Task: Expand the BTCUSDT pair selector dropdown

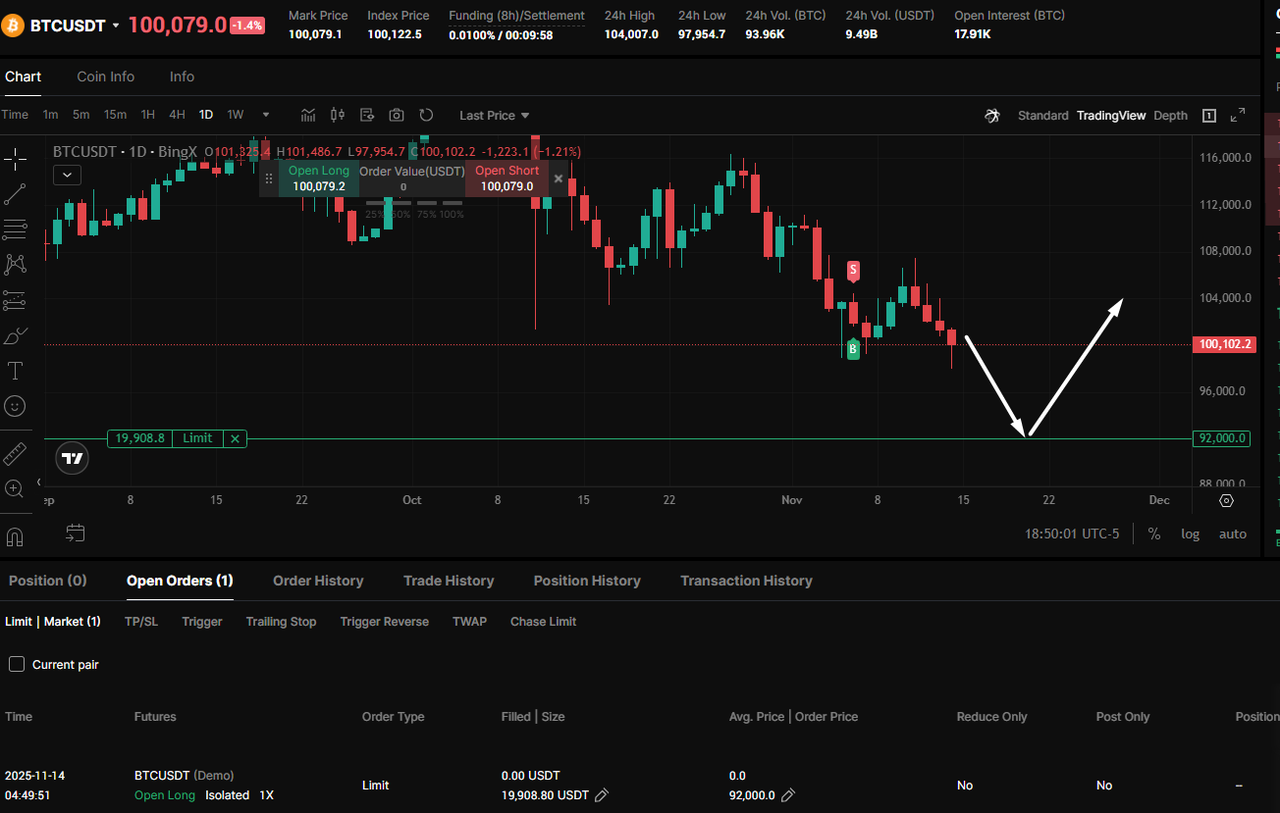Action: tap(116, 26)
